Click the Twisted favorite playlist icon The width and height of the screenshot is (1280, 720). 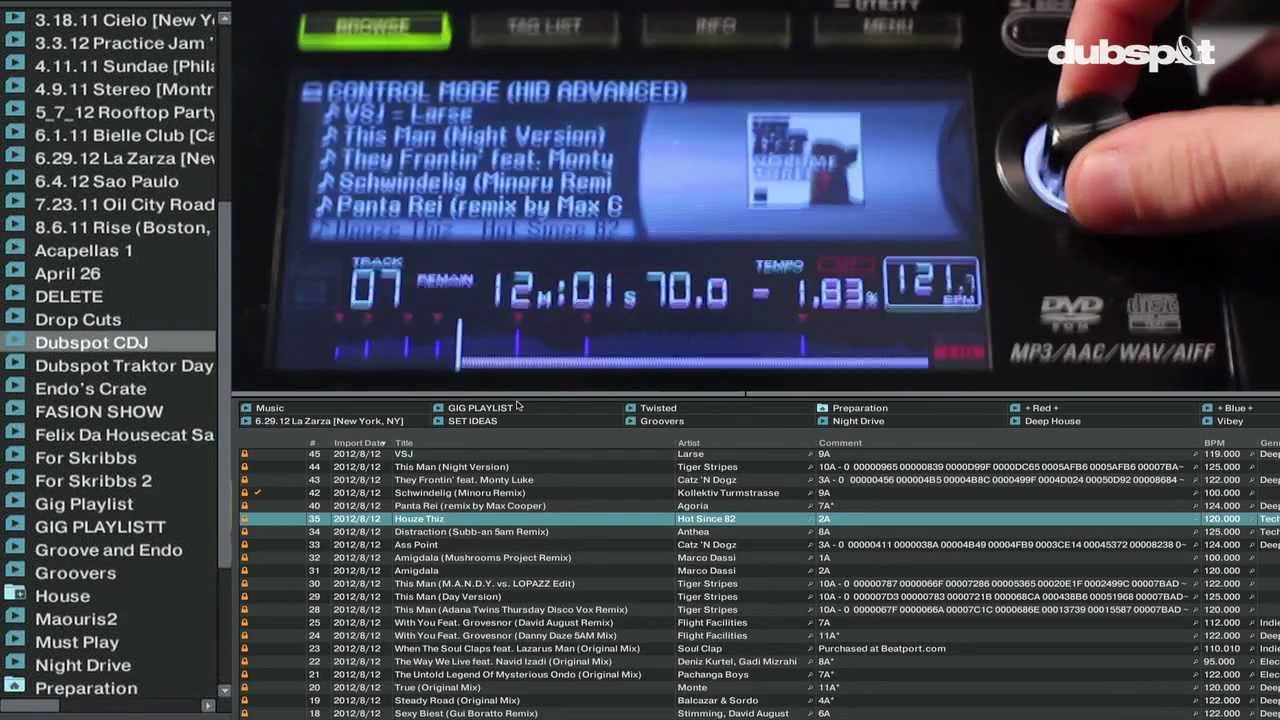point(631,408)
